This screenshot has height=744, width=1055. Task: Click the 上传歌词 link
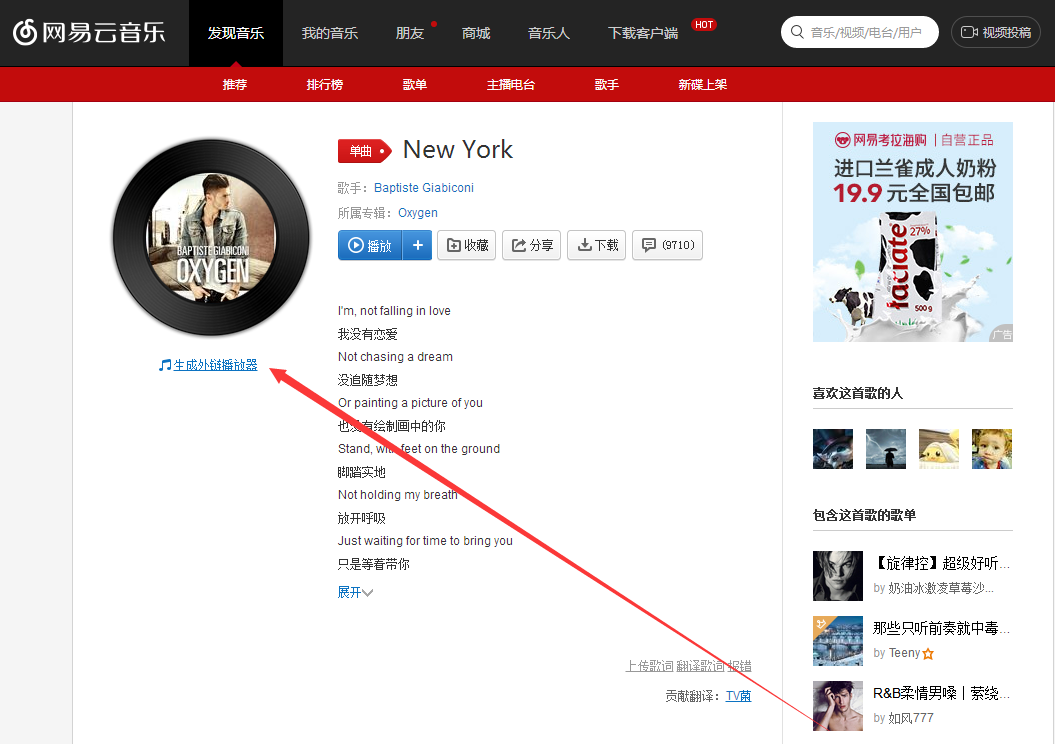[x=649, y=666]
